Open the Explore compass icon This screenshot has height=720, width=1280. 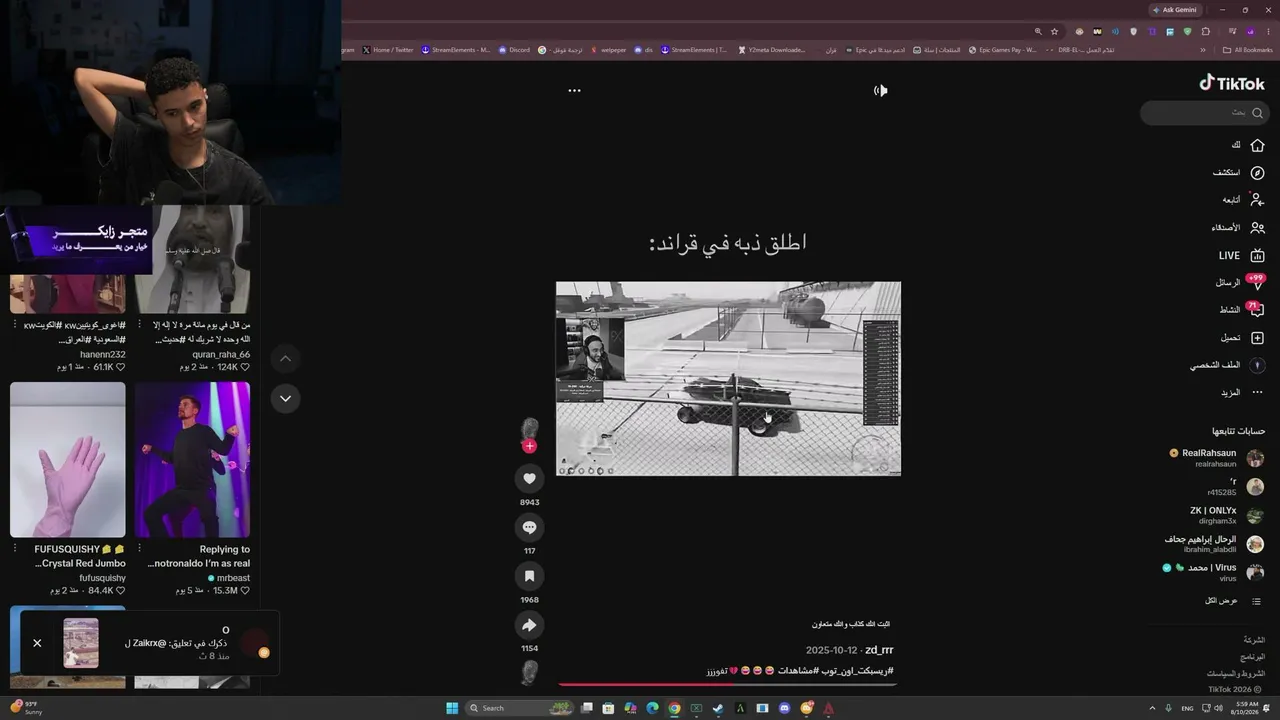tap(1257, 173)
